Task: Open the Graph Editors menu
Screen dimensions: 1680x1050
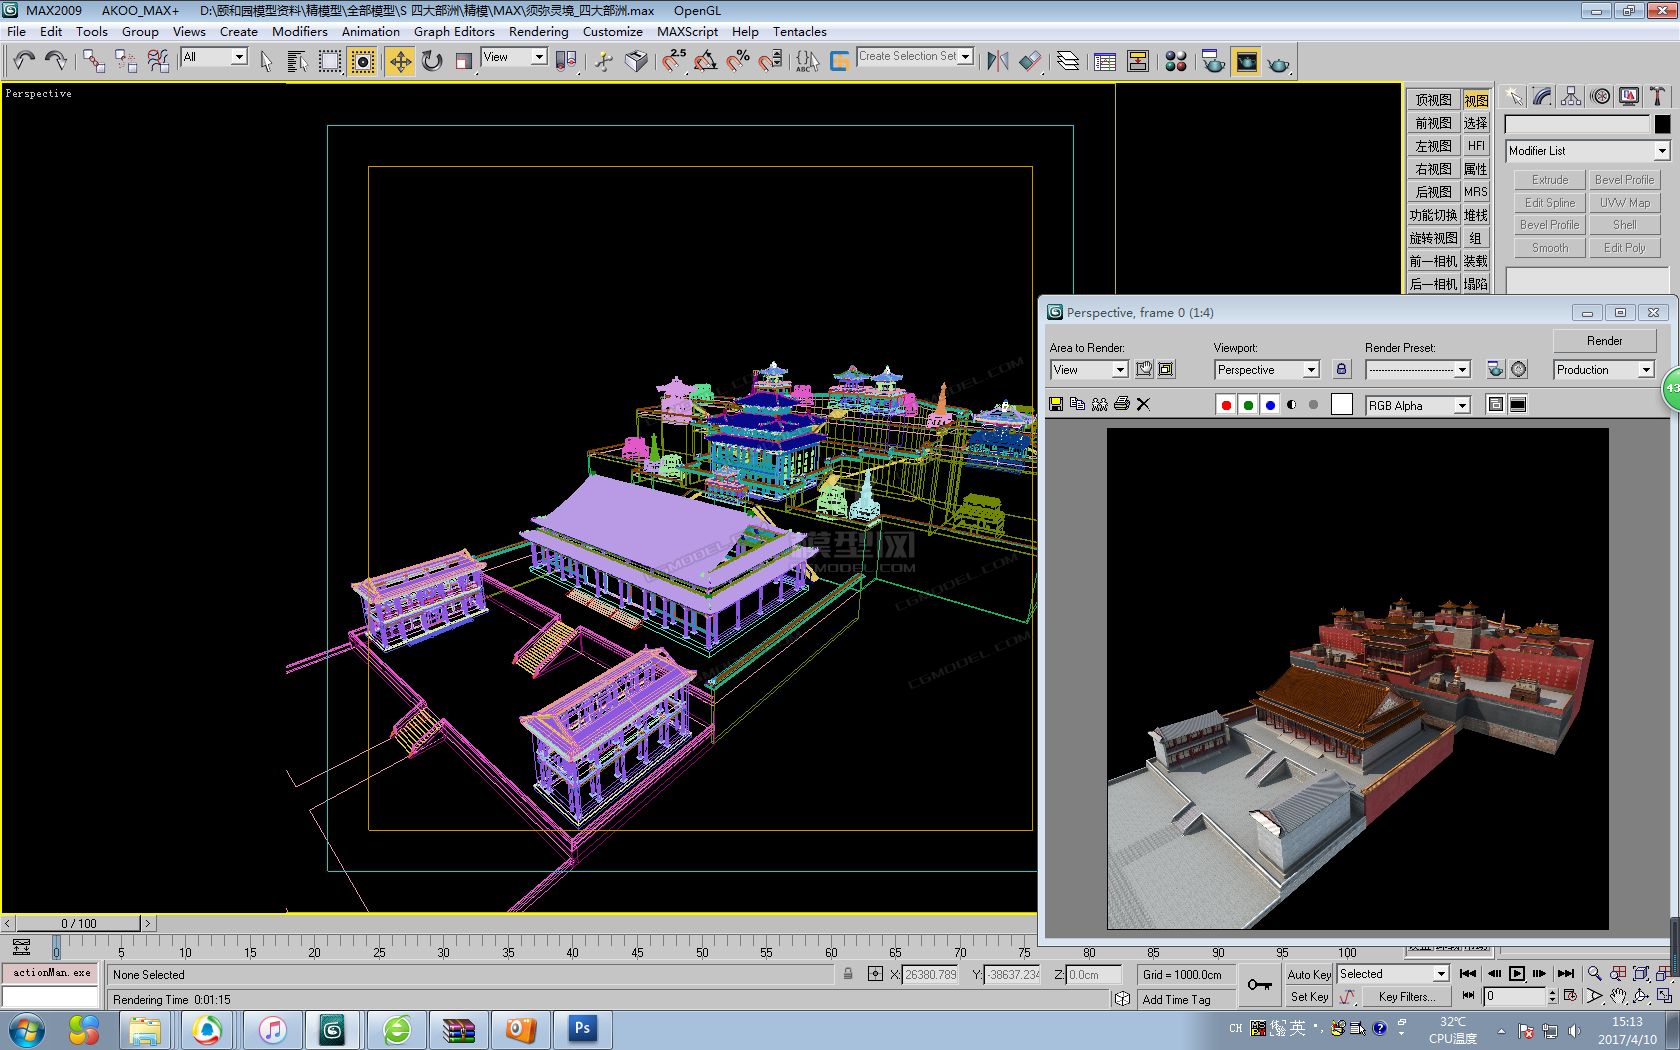Action: point(454,31)
